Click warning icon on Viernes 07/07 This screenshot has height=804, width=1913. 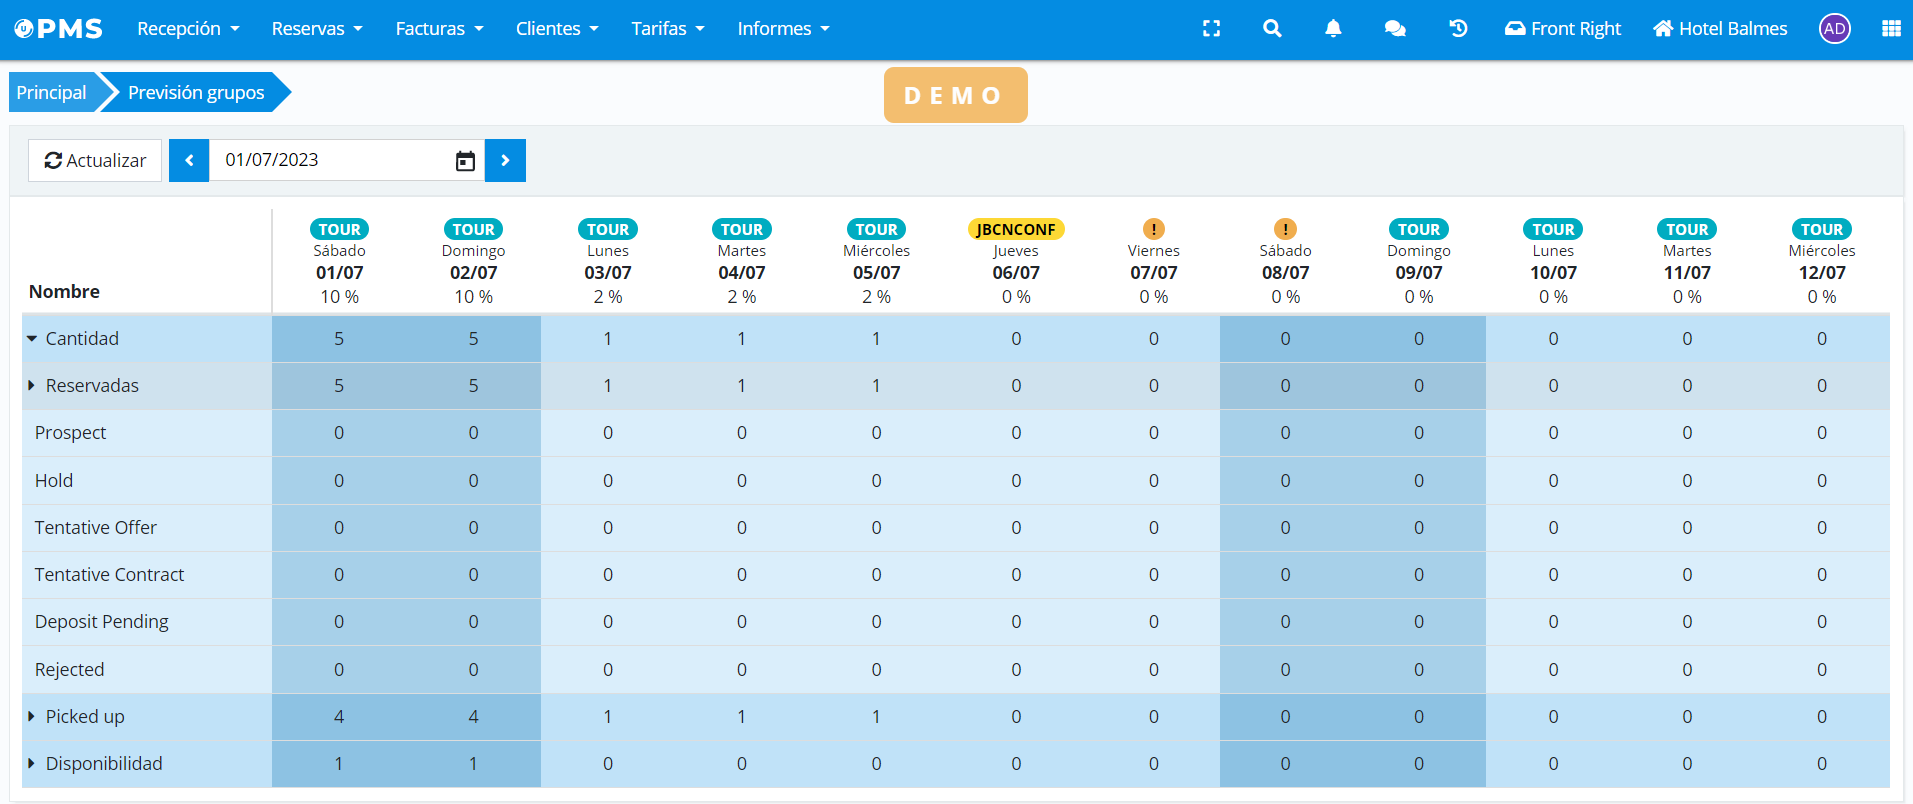(x=1153, y=229)
